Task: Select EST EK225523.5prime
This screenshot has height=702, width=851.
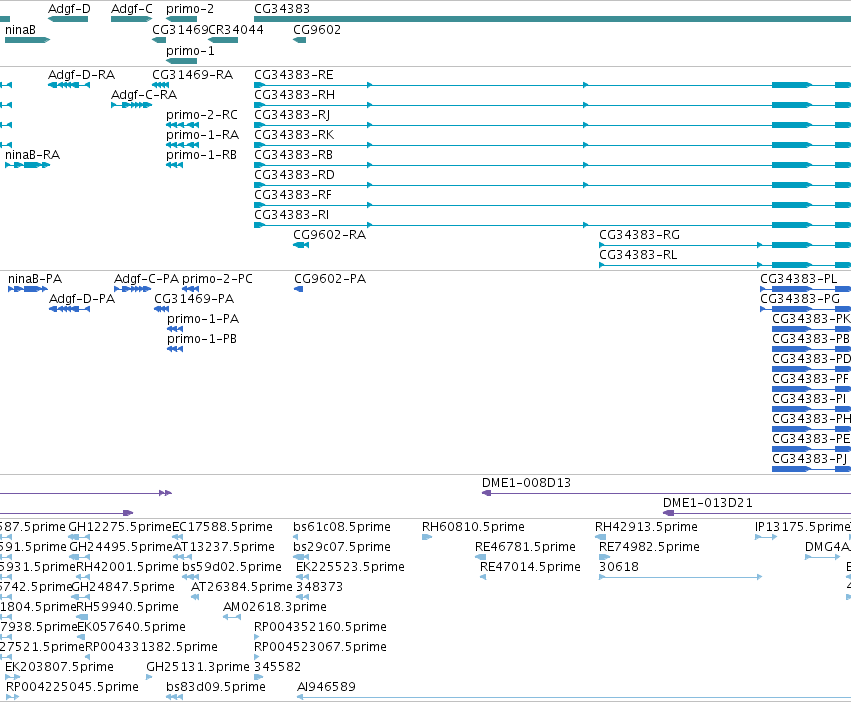Action: click(350, 567)
